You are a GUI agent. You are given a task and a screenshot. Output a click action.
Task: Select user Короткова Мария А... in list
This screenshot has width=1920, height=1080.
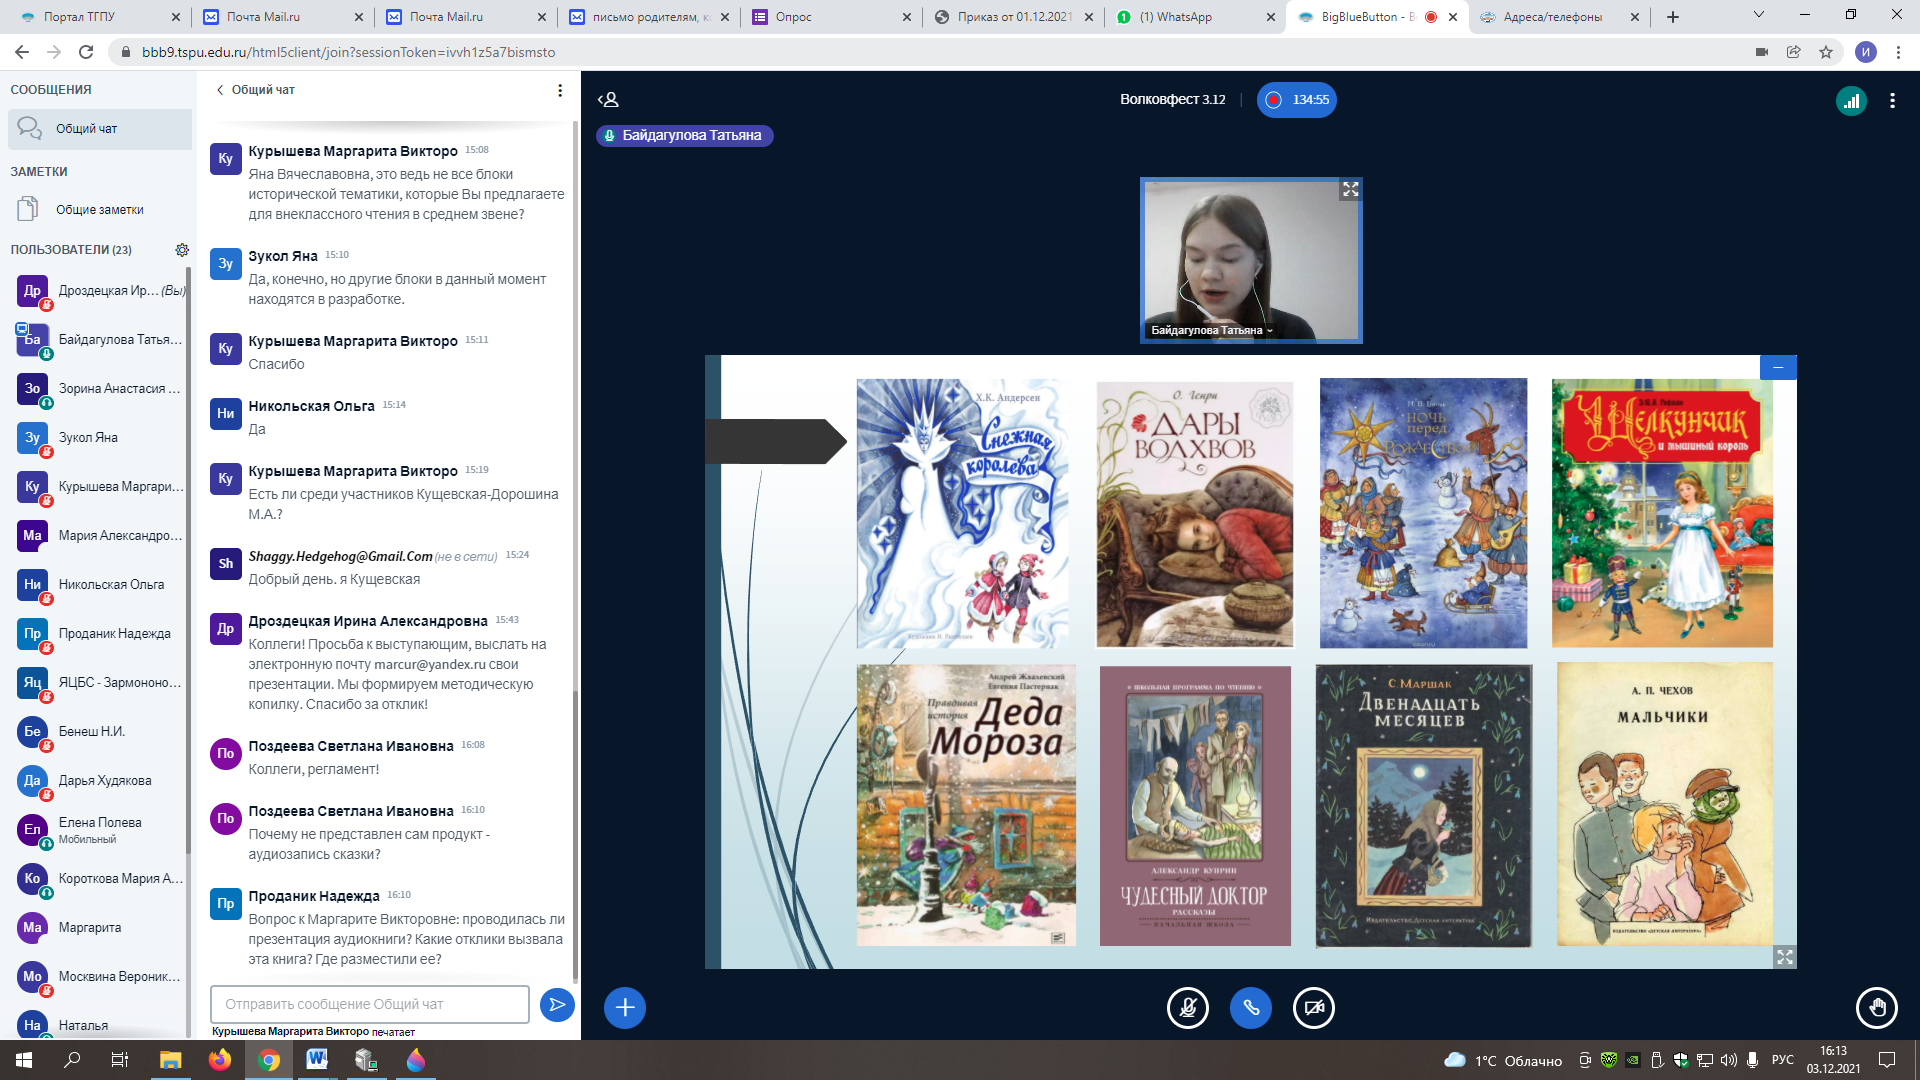pyautogui.click(x=100, y=879)
